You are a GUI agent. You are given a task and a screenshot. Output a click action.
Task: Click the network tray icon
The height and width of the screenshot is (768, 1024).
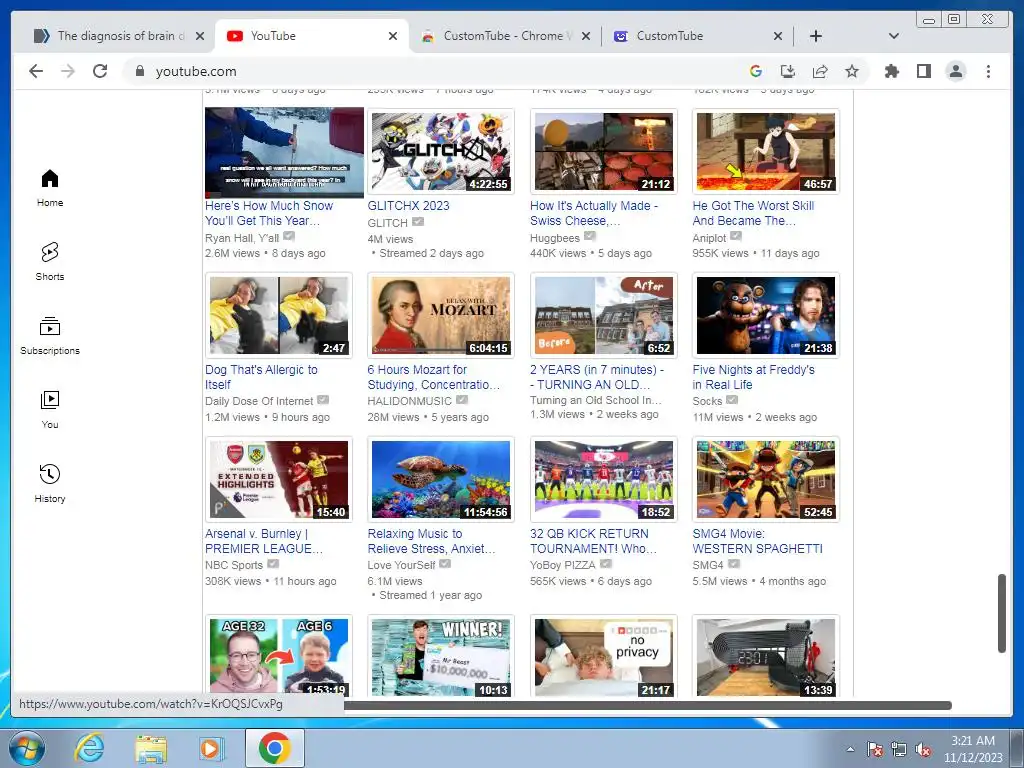899,750
